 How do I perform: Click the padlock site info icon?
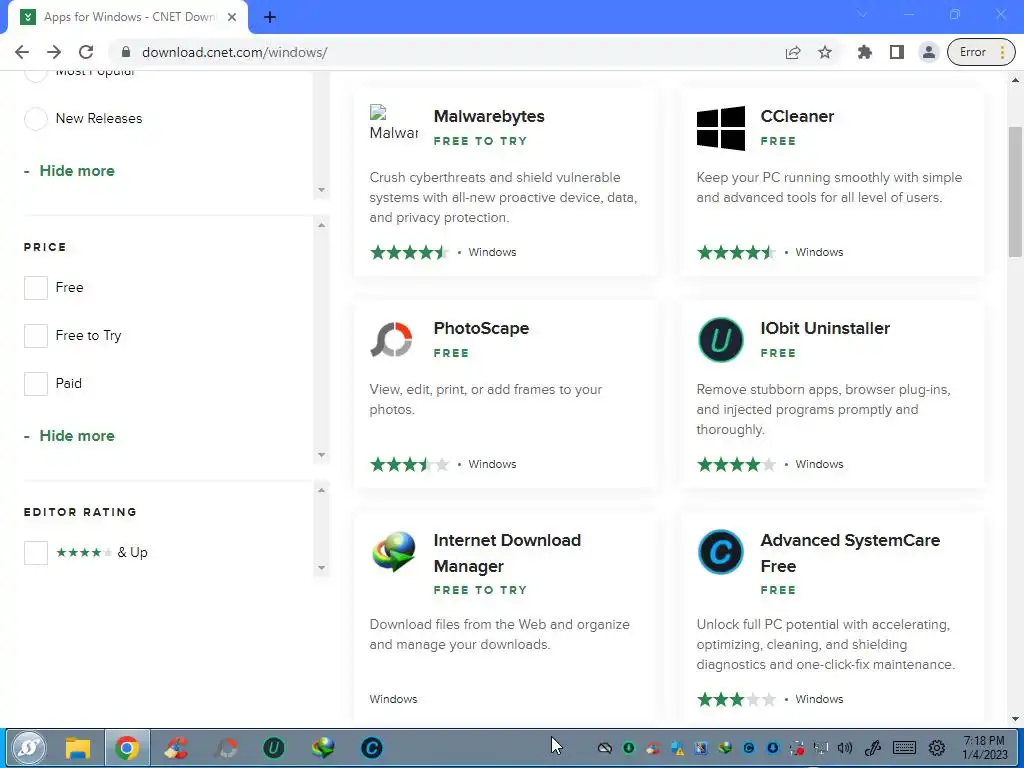point(126,52)
